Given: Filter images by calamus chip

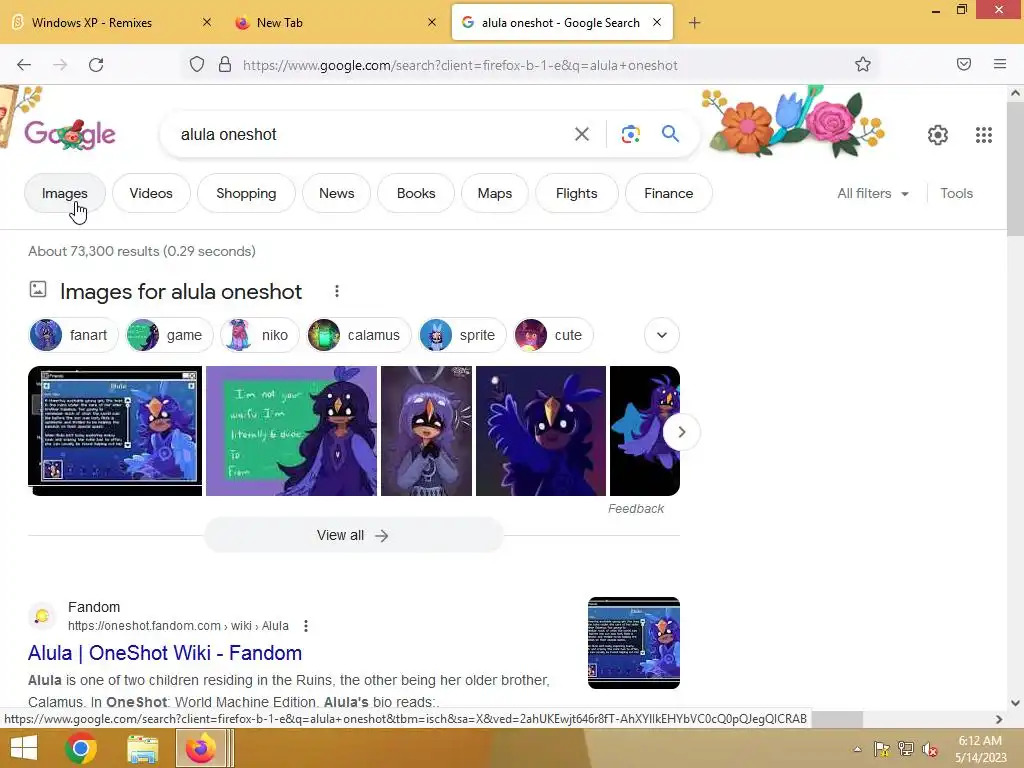Looking at the screenshot, I should (359, 335).
